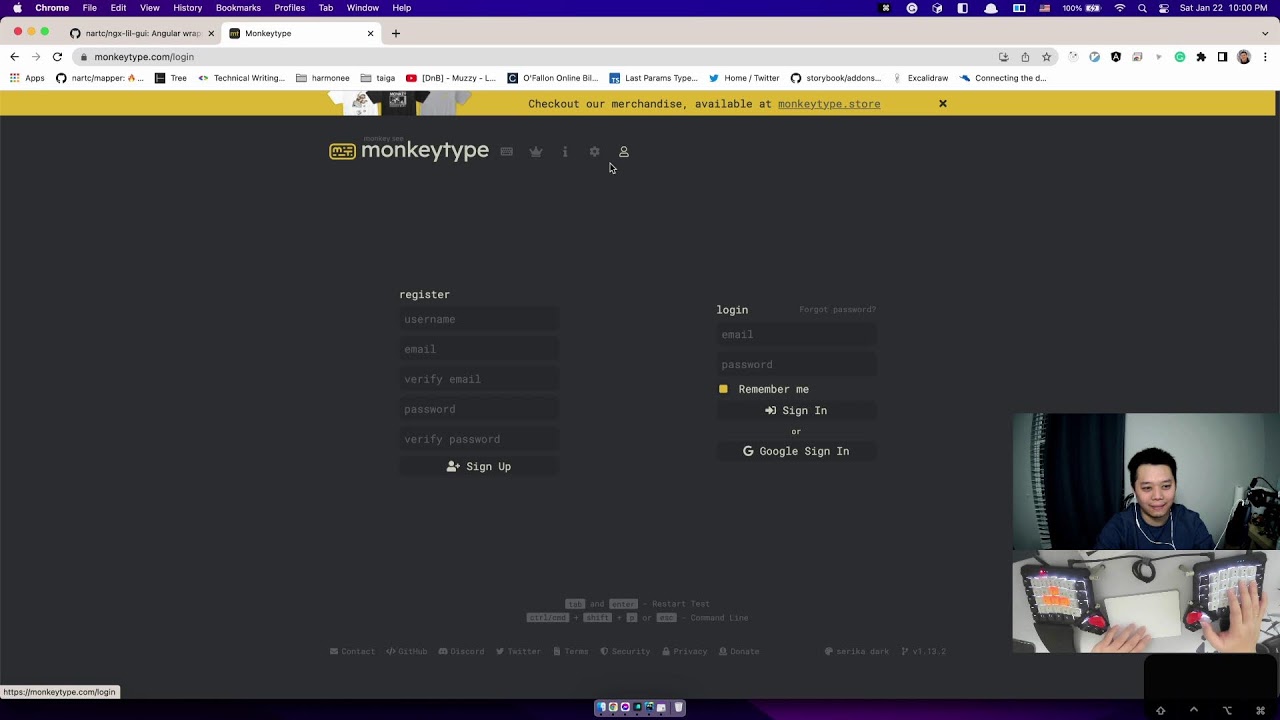Open the Chrome profile avatar
Image resolution: width=1280 pixels, height=720 pixels.
[x=1244, y=57]
